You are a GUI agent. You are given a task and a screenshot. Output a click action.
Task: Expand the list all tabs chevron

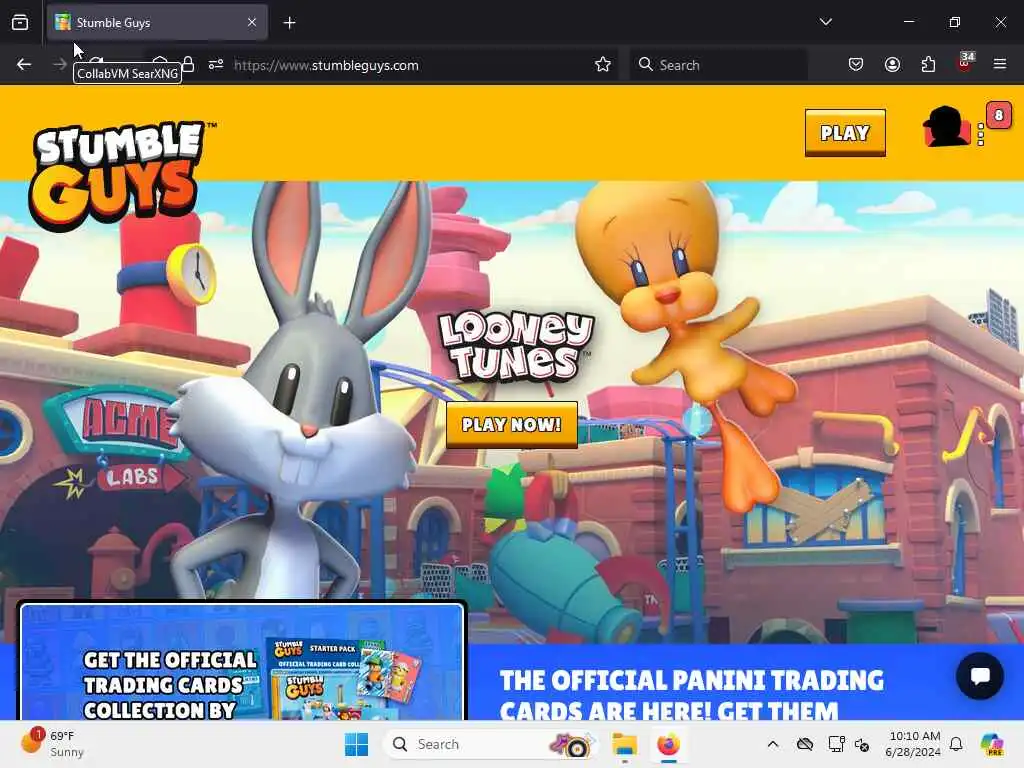[825, 22]
